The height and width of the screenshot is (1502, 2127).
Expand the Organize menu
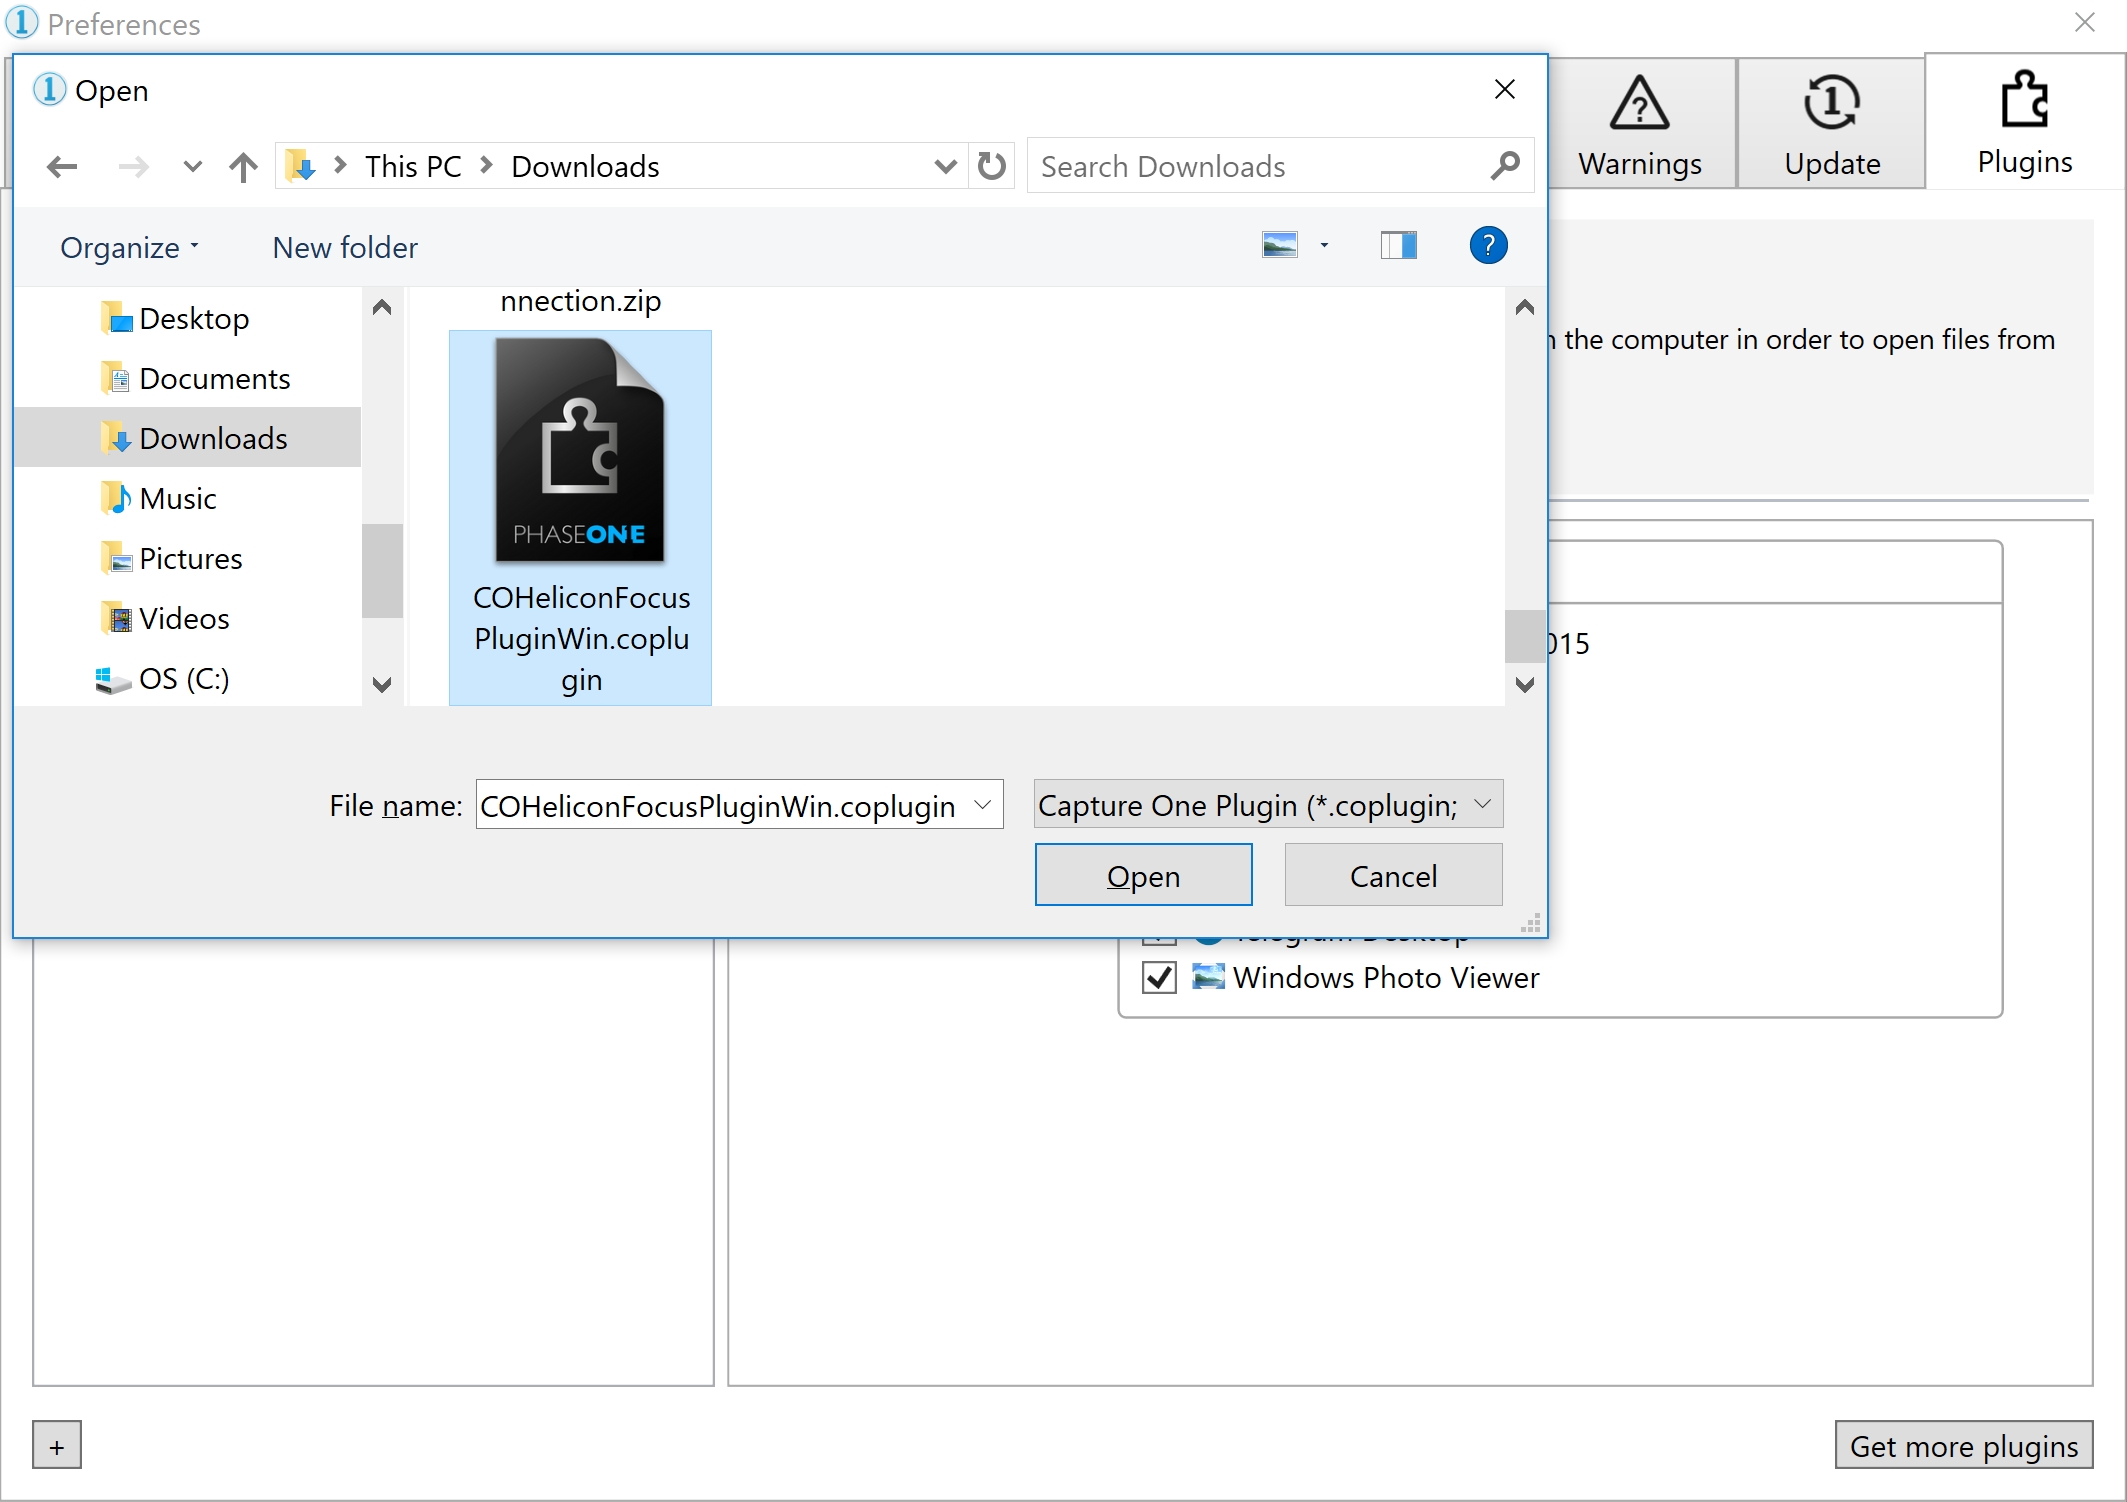(129, 247)
